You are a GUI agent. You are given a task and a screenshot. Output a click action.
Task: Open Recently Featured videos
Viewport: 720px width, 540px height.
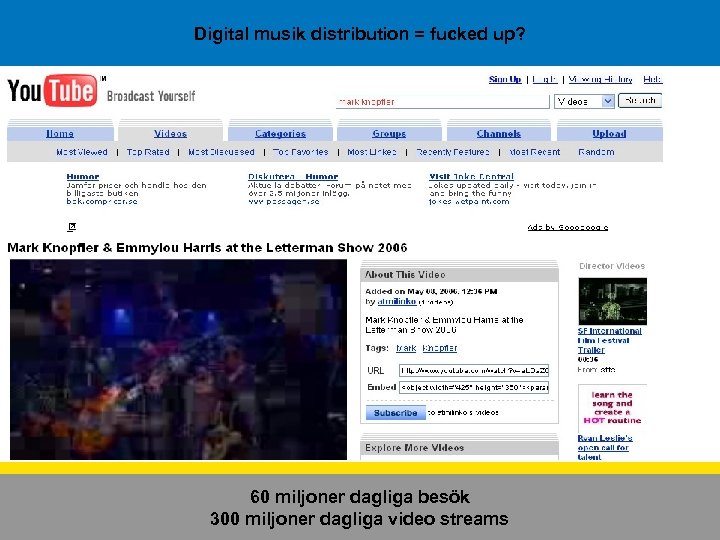pos(453,152)
